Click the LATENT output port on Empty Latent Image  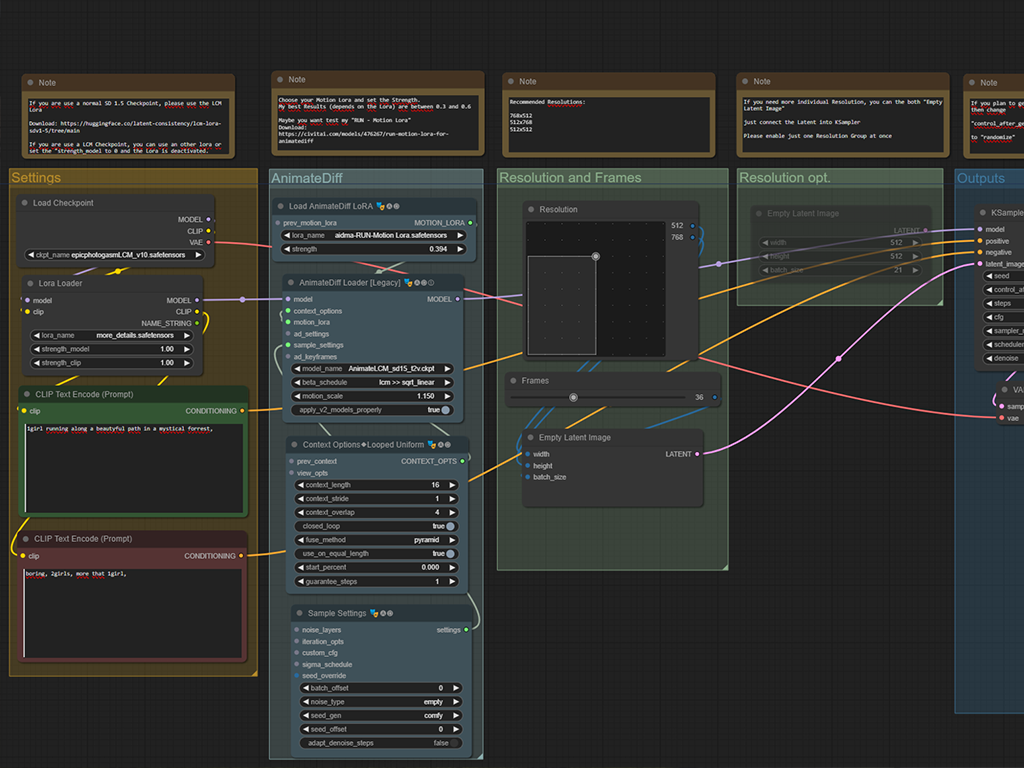[697, 454]
